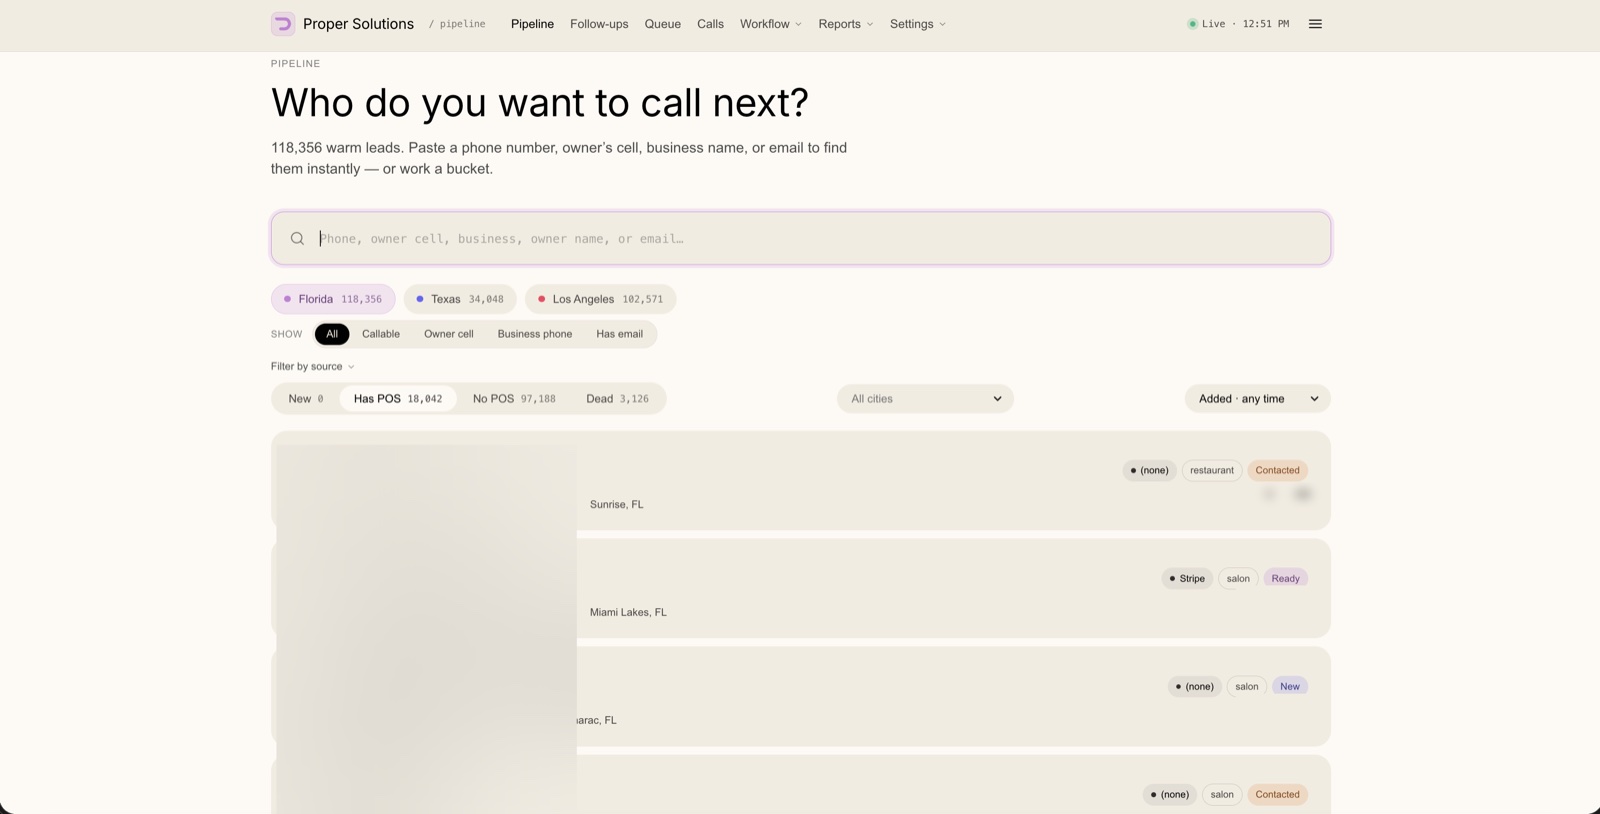The height and width of the screenshot is (814, 1600).
Task: Click salon tag on Miami Lakes lead
Action: (x=1238, y=579)
